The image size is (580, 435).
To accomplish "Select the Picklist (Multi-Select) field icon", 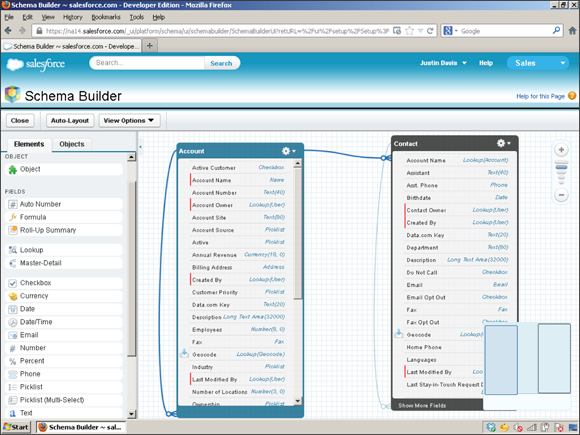I will pos(13,400).
